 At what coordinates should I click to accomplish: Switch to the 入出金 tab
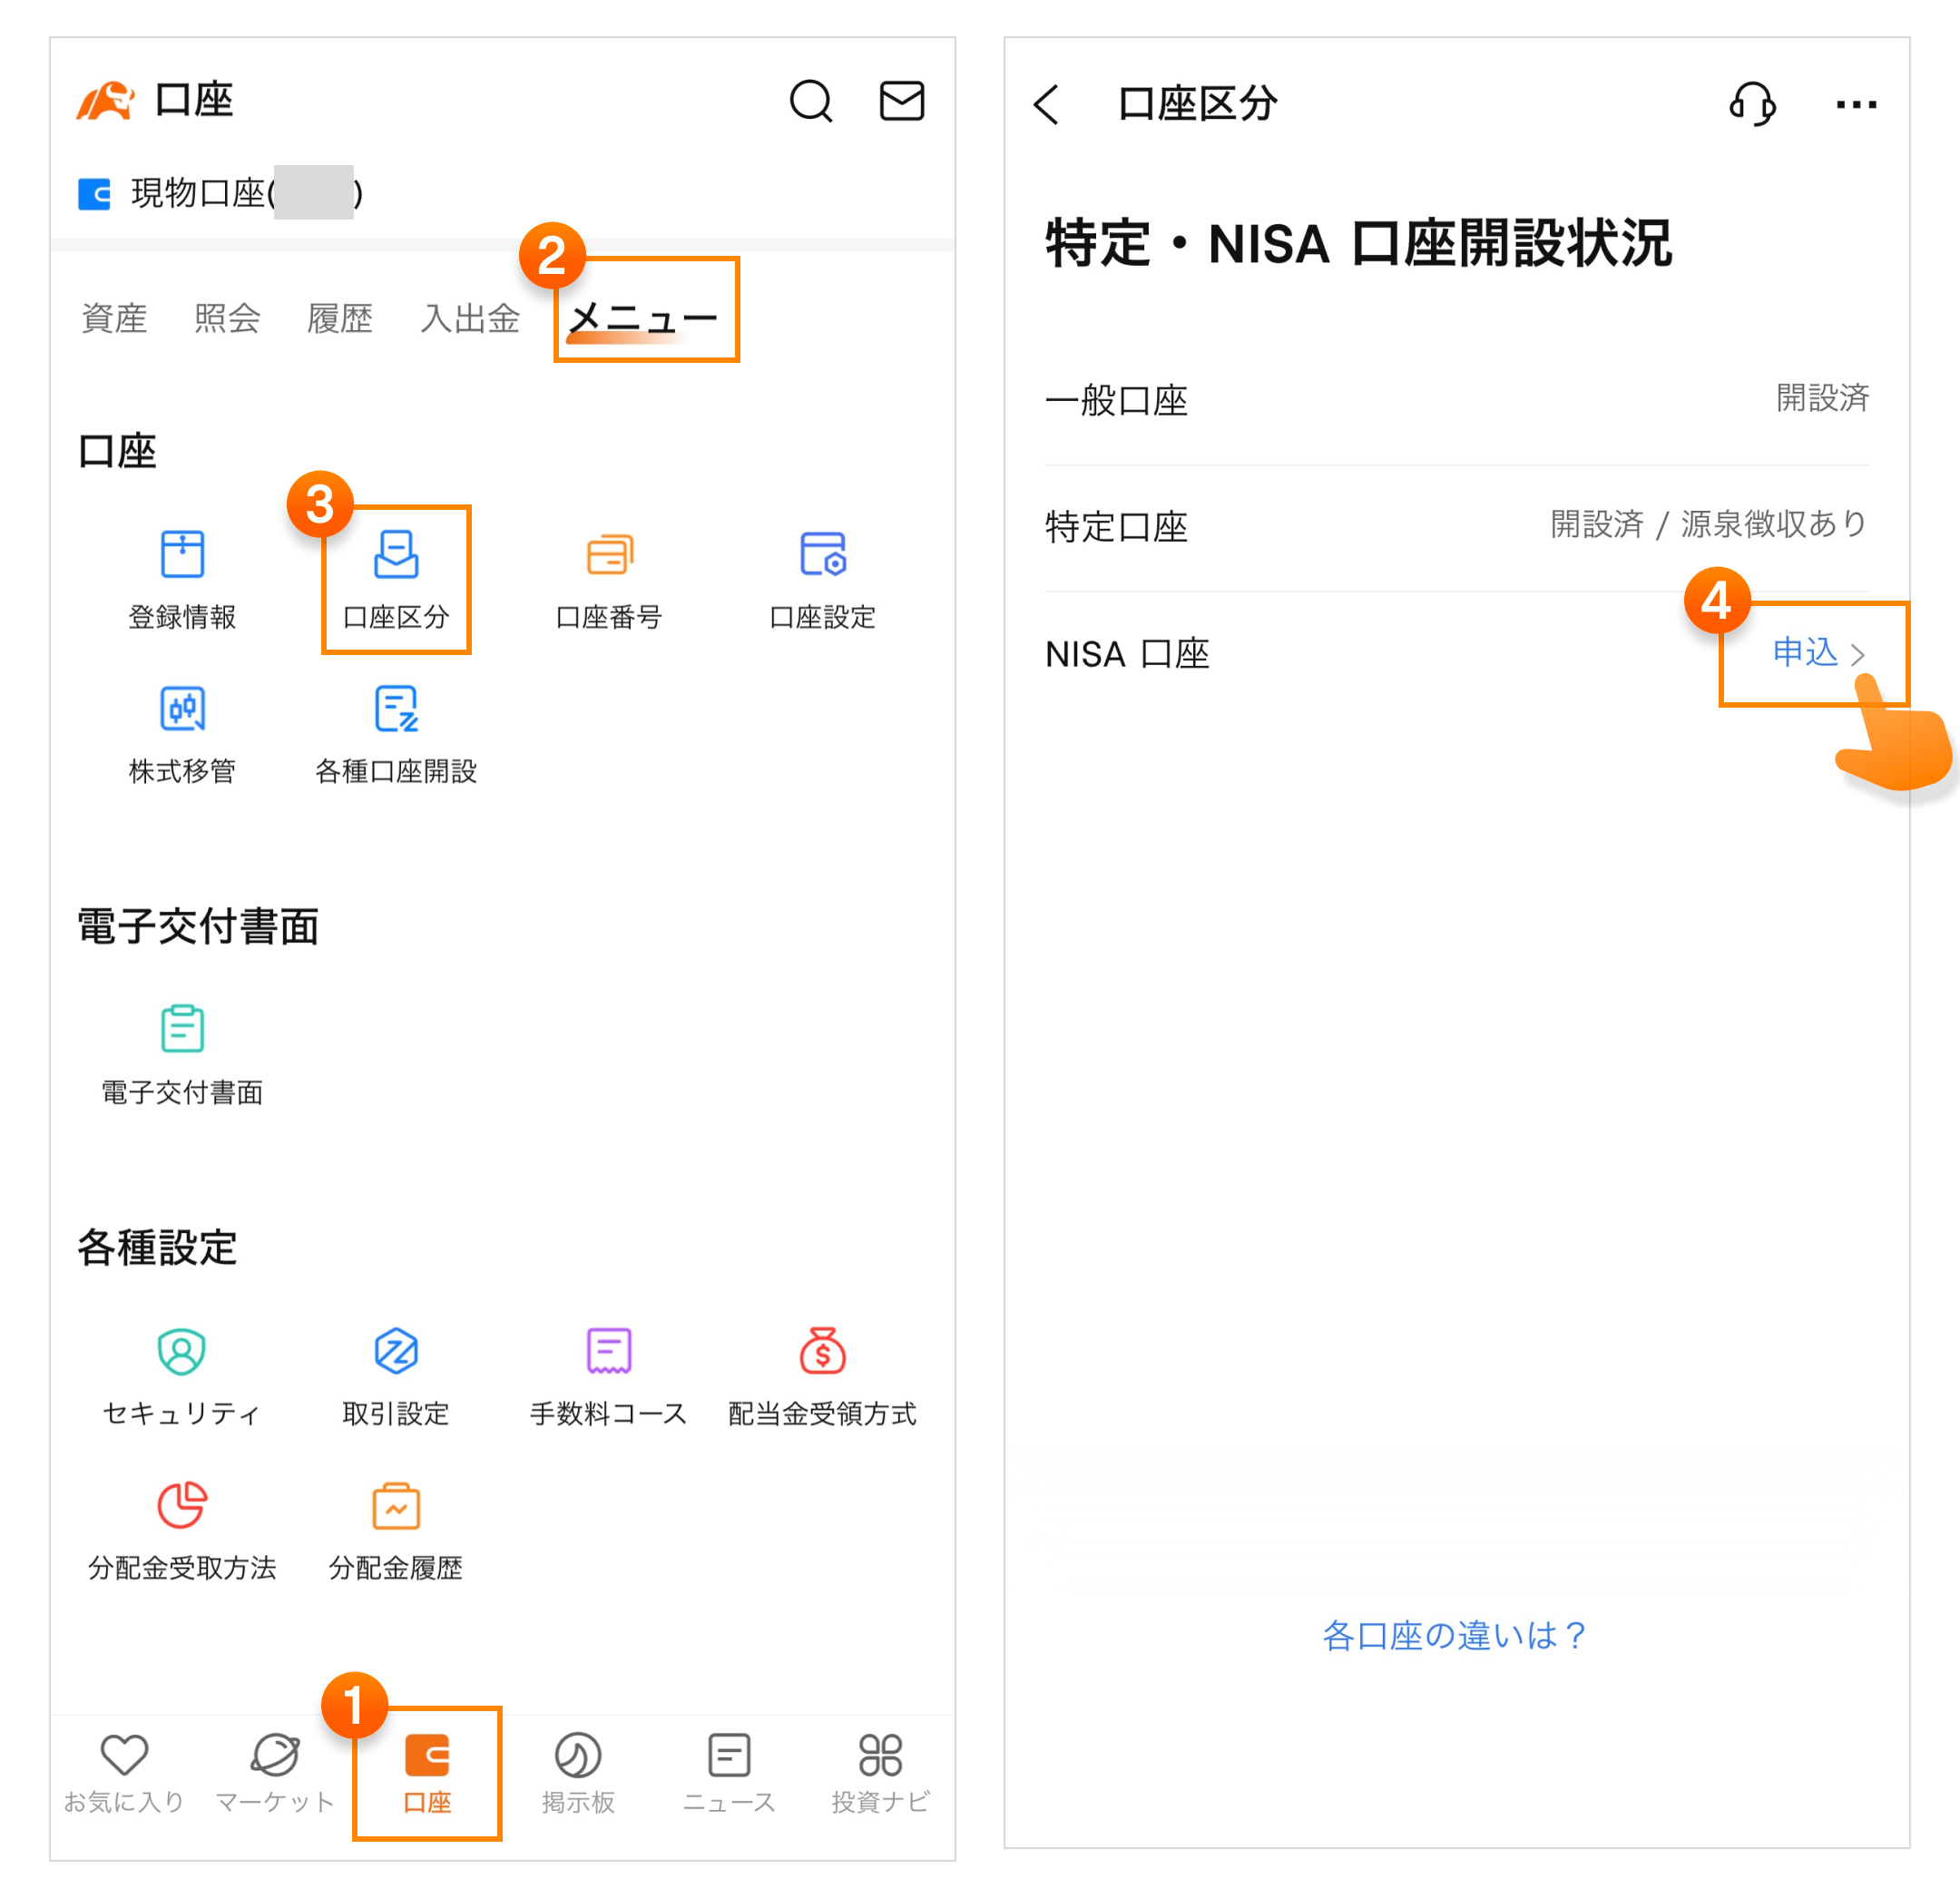[470, 318]
